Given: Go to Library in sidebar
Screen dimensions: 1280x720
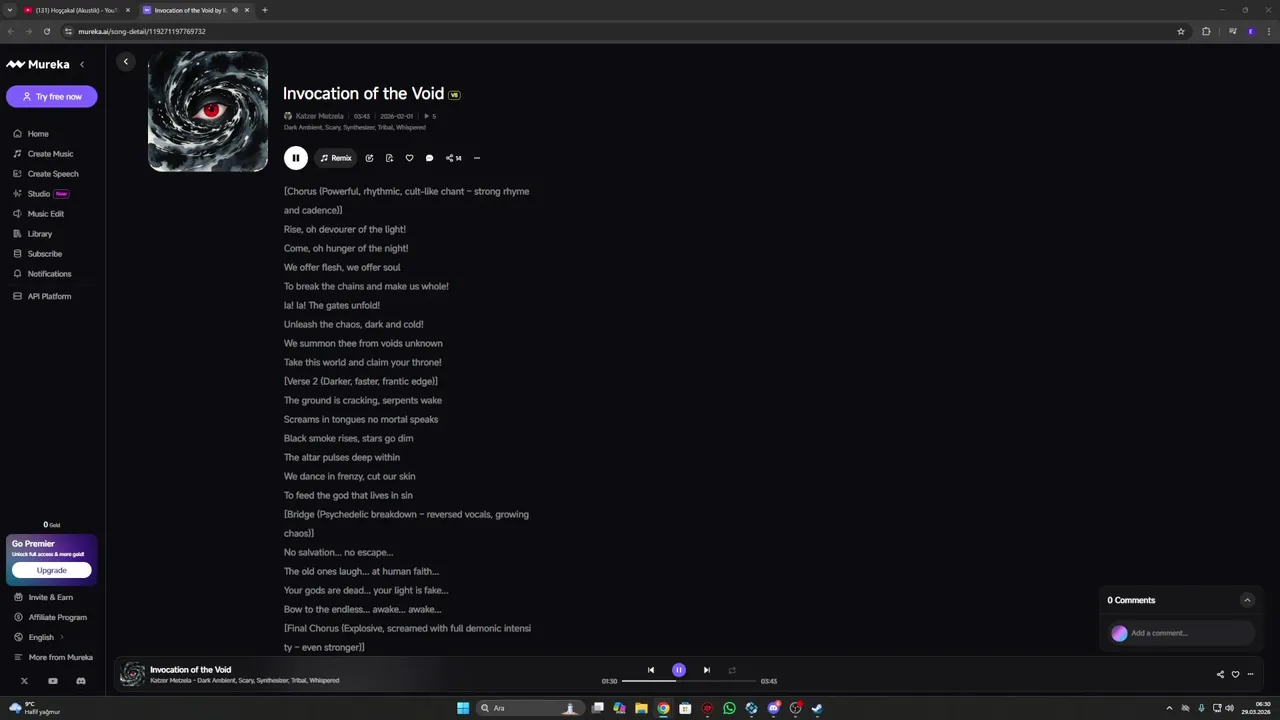Looking at the screenshot, I should tap(40, 234).
